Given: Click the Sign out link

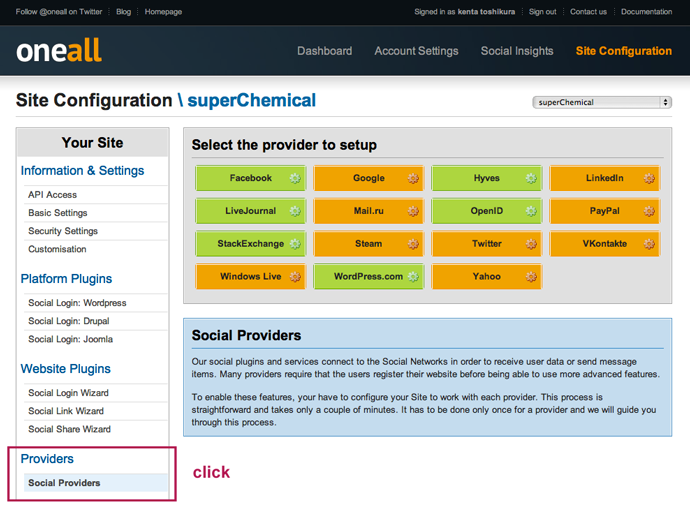Looking at the screenshot, I should coord(542,12).
